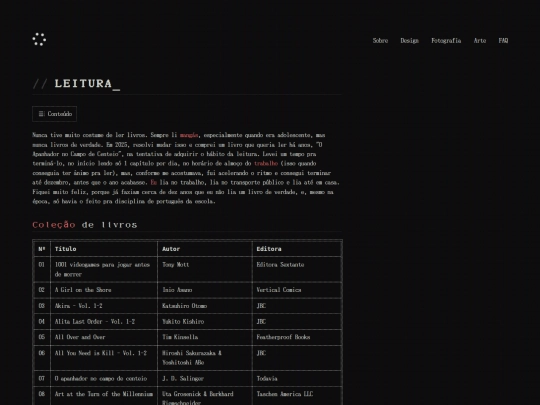Select the Título column header
This screenshot has width=540, height=405.
pyautogui.click(x=104, y=249)
